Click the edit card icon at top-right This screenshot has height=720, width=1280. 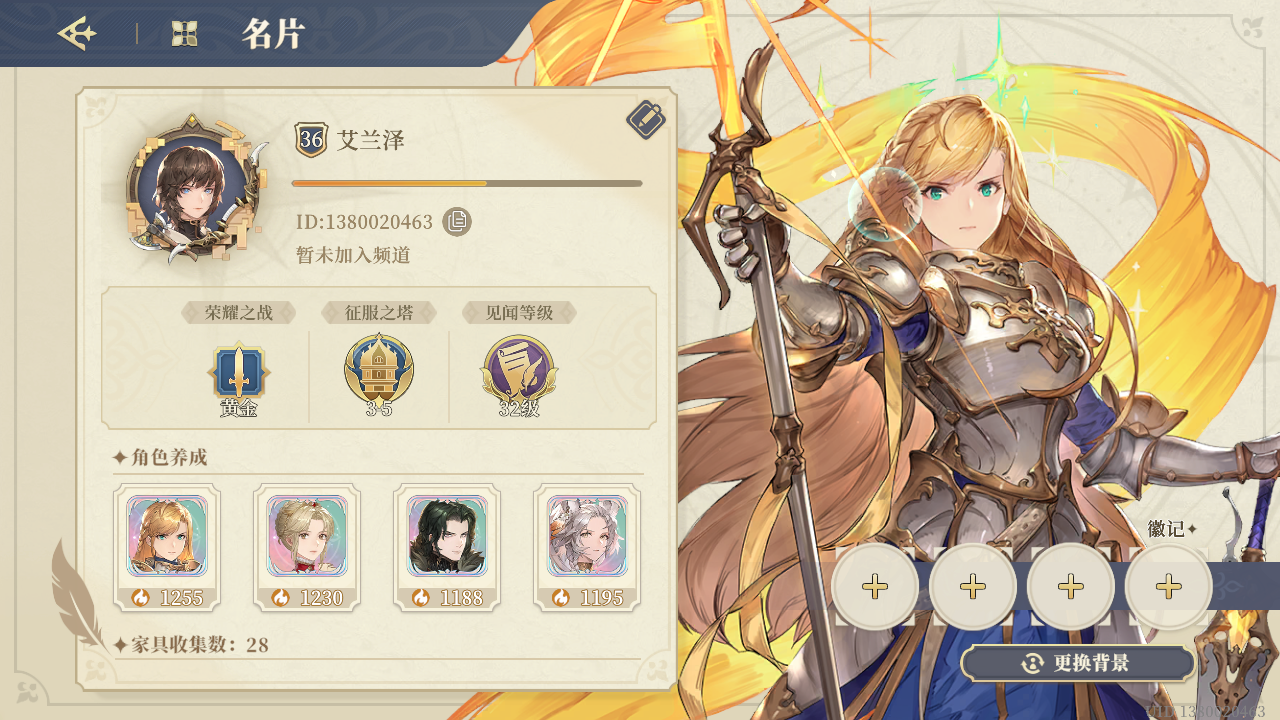pos(646,120)
